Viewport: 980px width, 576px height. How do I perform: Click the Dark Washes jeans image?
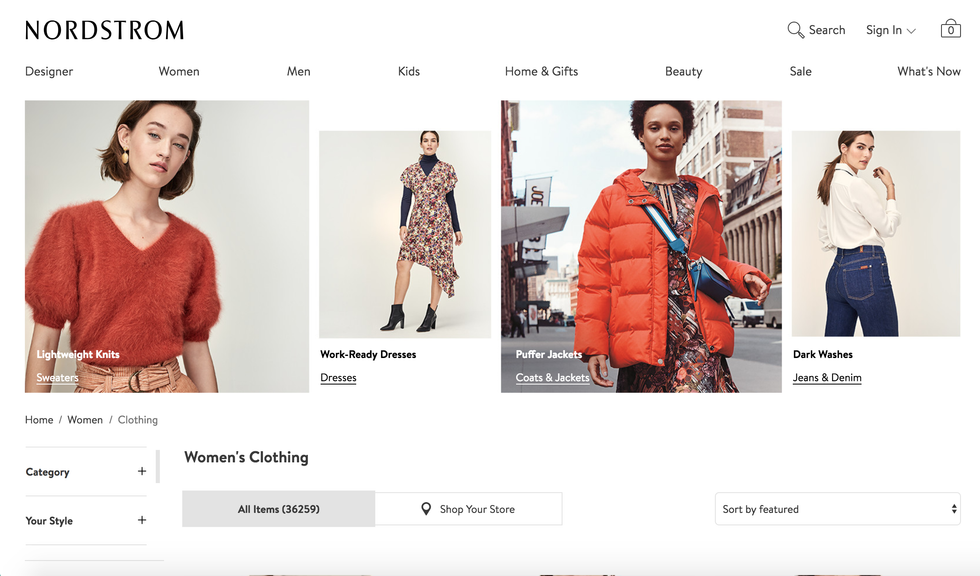[x=875, y=234]
